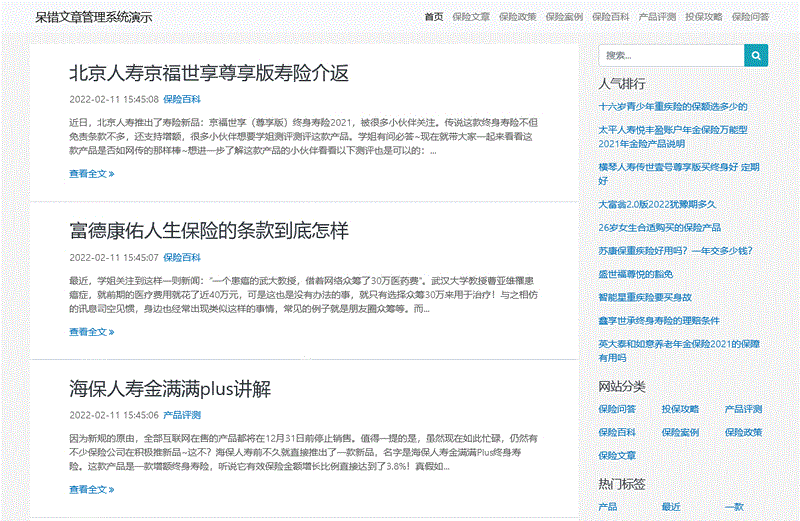The height and width of the screenshot is (521, 800).
Task: Go to 保险文章 in the top menu
Action: pos(471,17)
